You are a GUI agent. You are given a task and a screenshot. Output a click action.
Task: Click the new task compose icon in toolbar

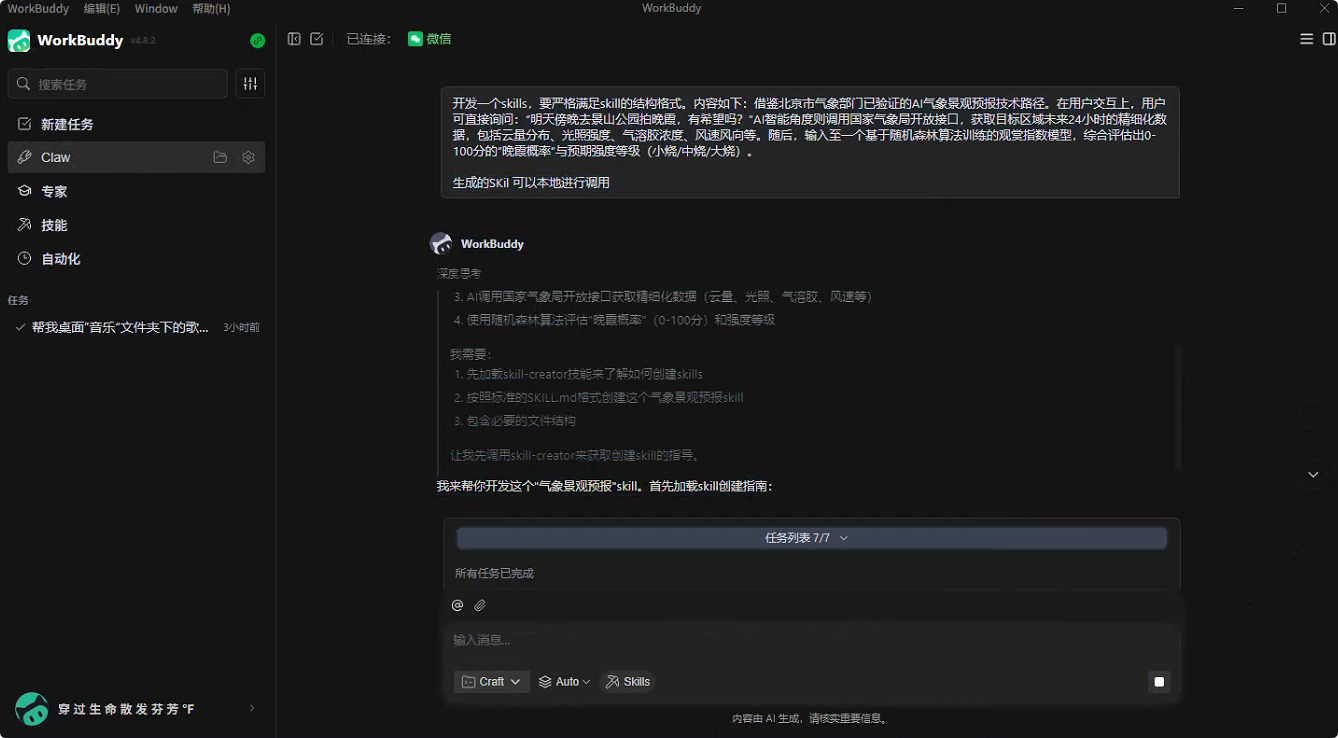pyautogui.click(x=317, y=39)
